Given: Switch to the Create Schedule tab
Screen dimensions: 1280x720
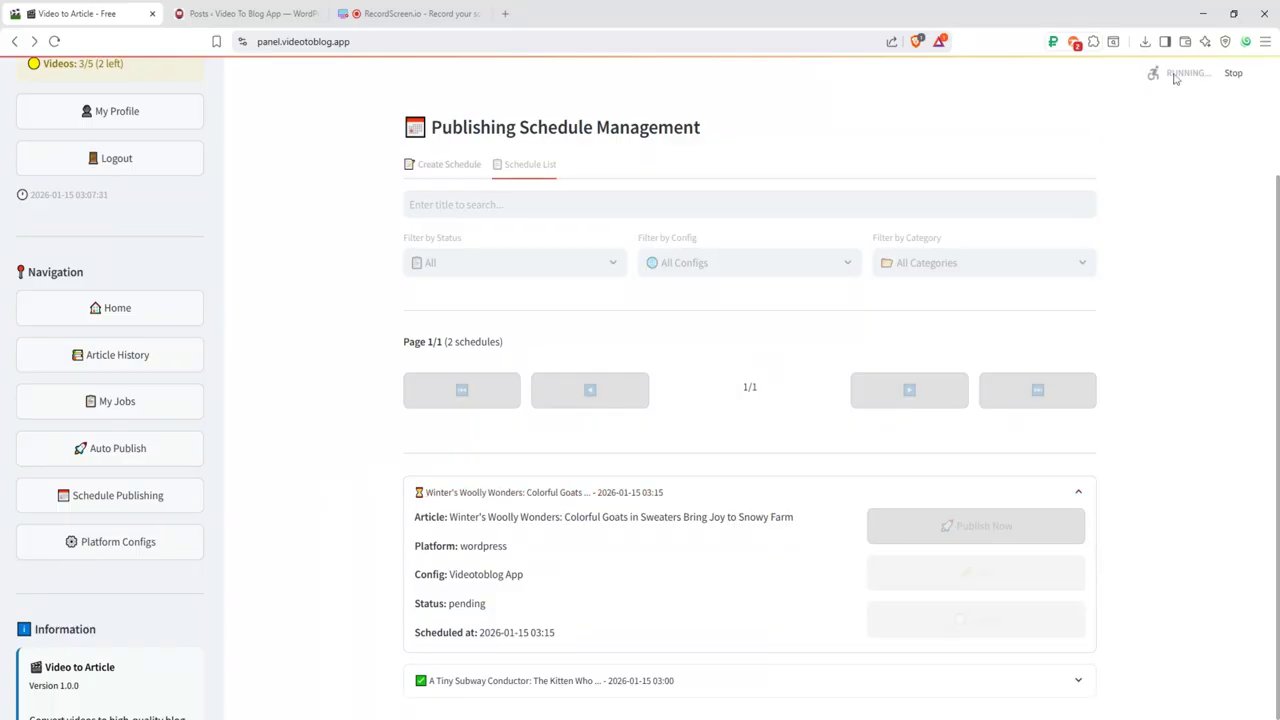Looking at the screenshot, I should click(442, 164).
